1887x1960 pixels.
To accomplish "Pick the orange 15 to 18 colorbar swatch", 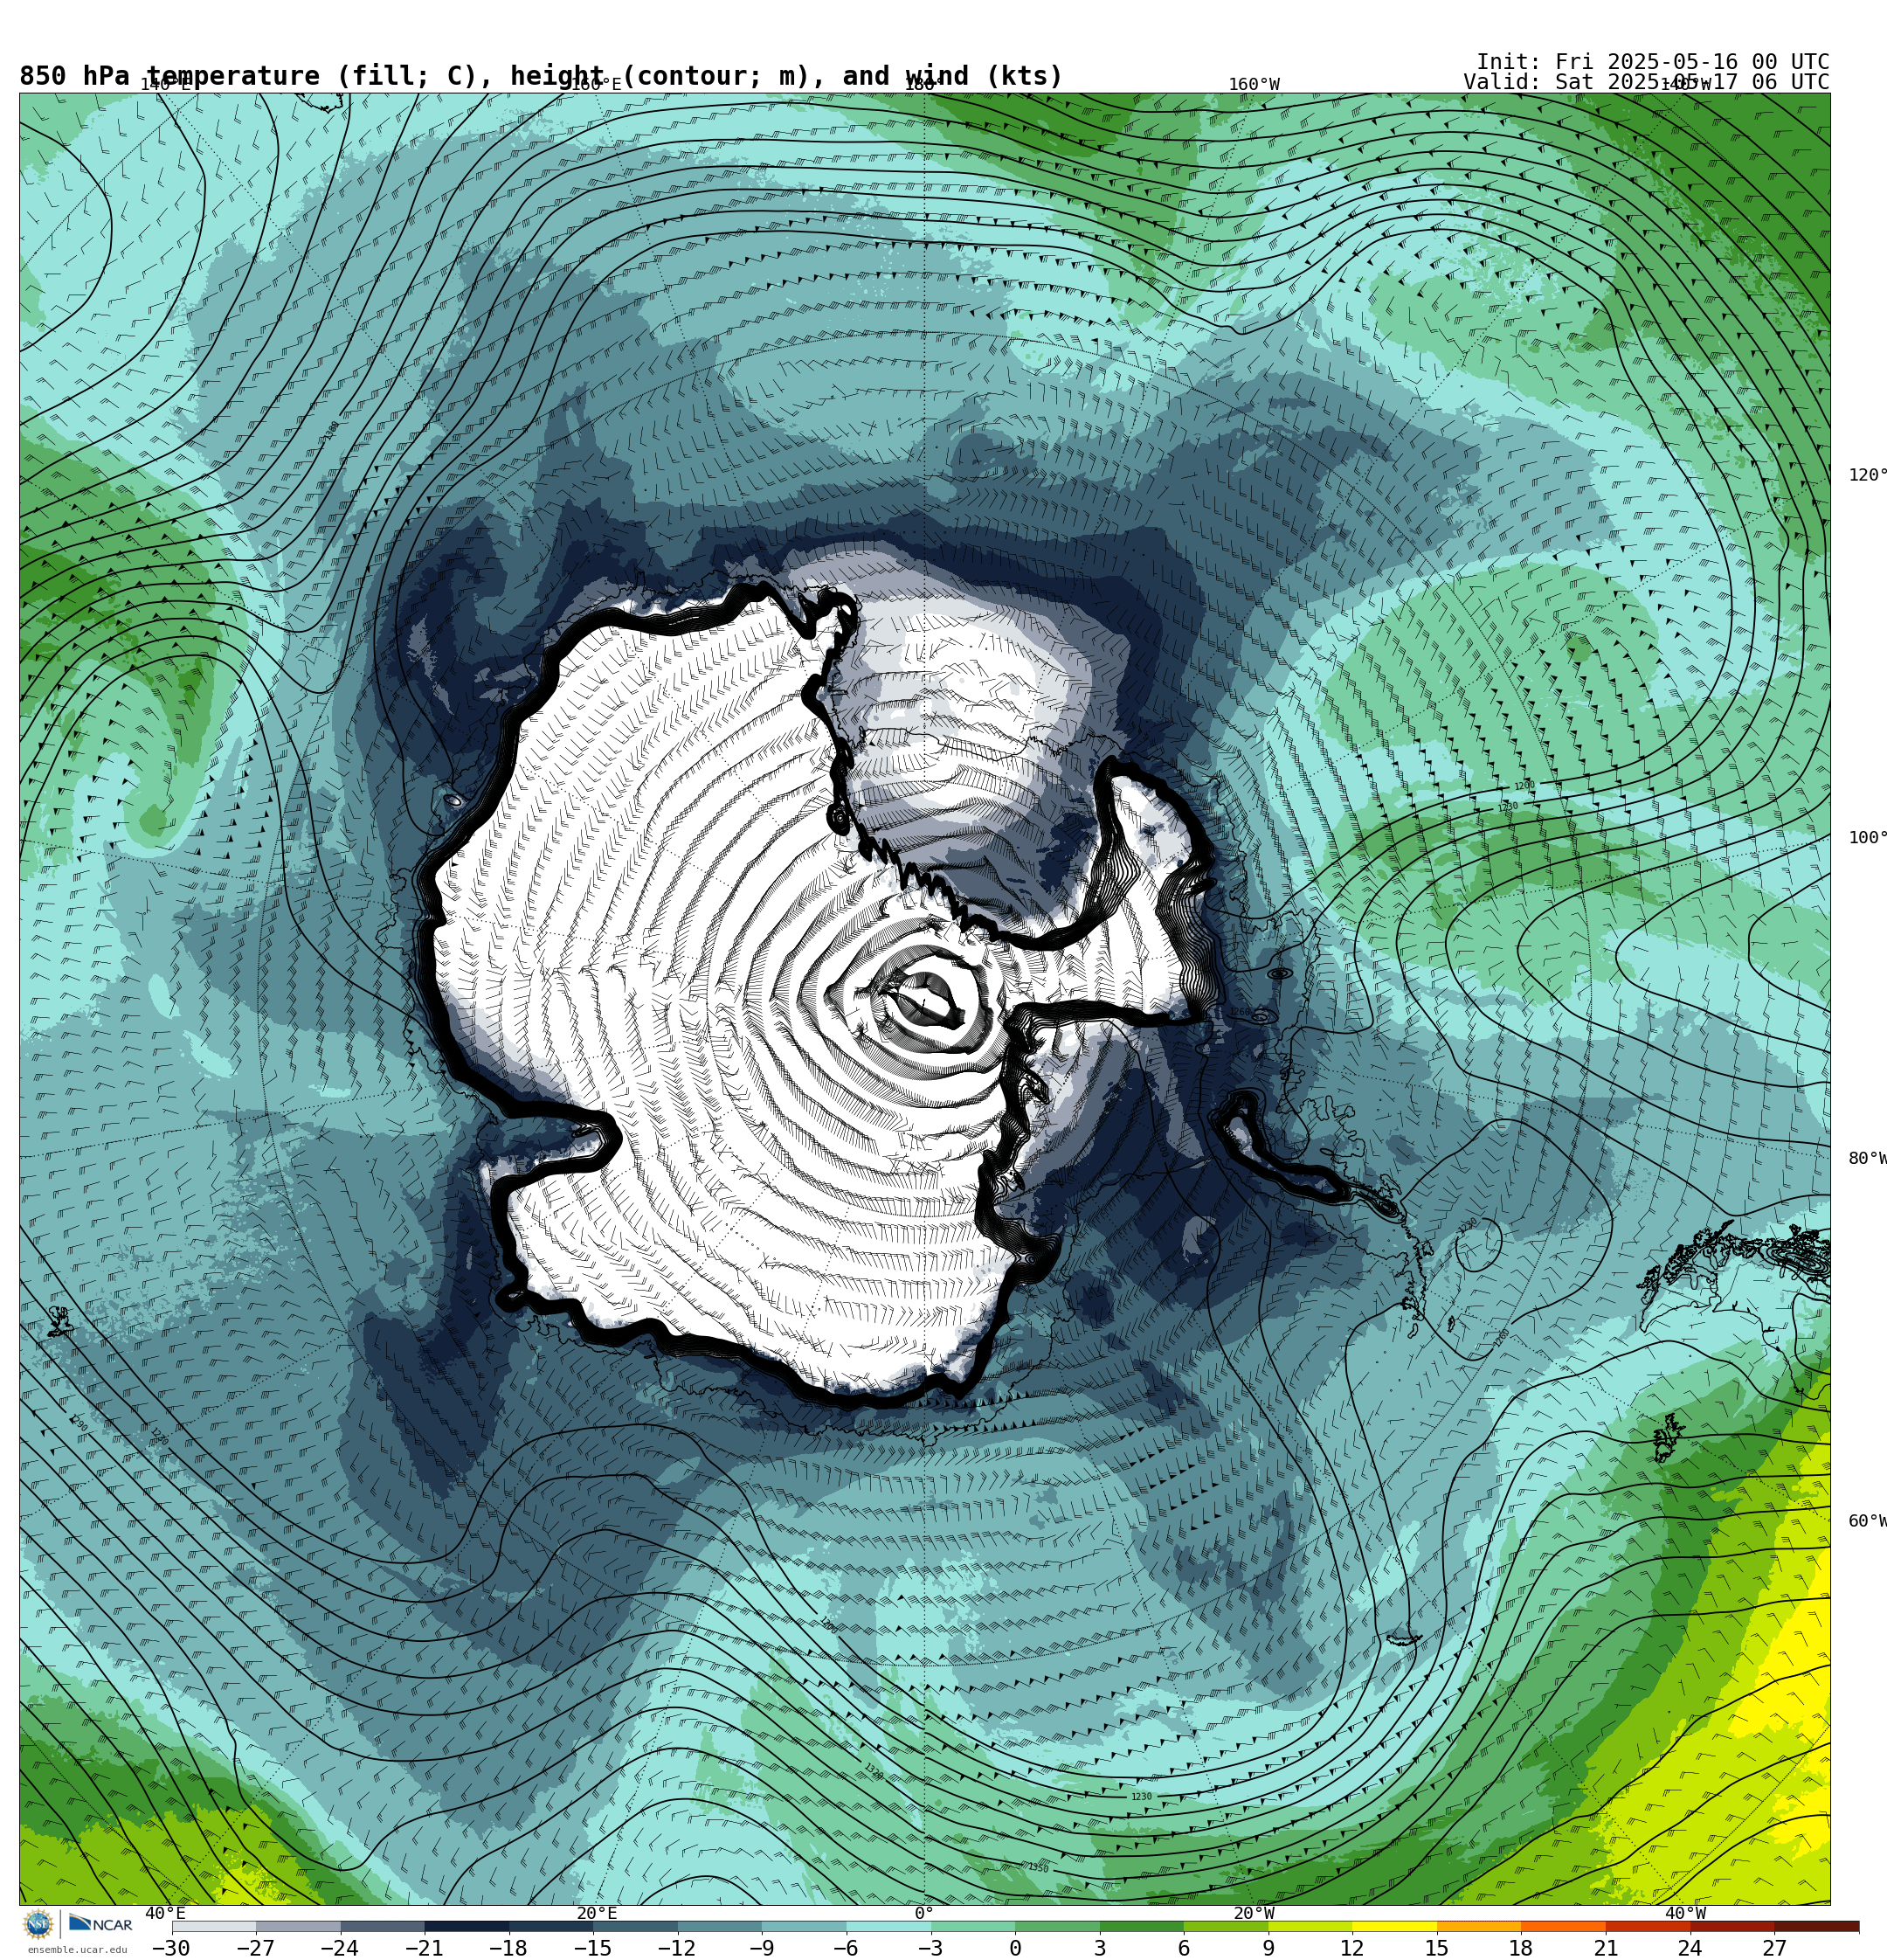I will pyautogui.click(x=1479, y=1926).
